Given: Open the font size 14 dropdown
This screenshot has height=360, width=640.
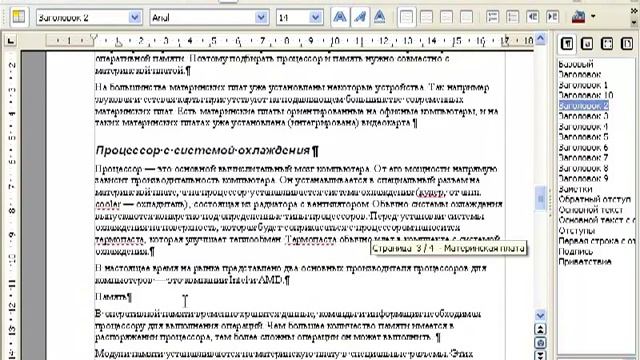Looking at the screenshot, I should (x=315, y=18).
